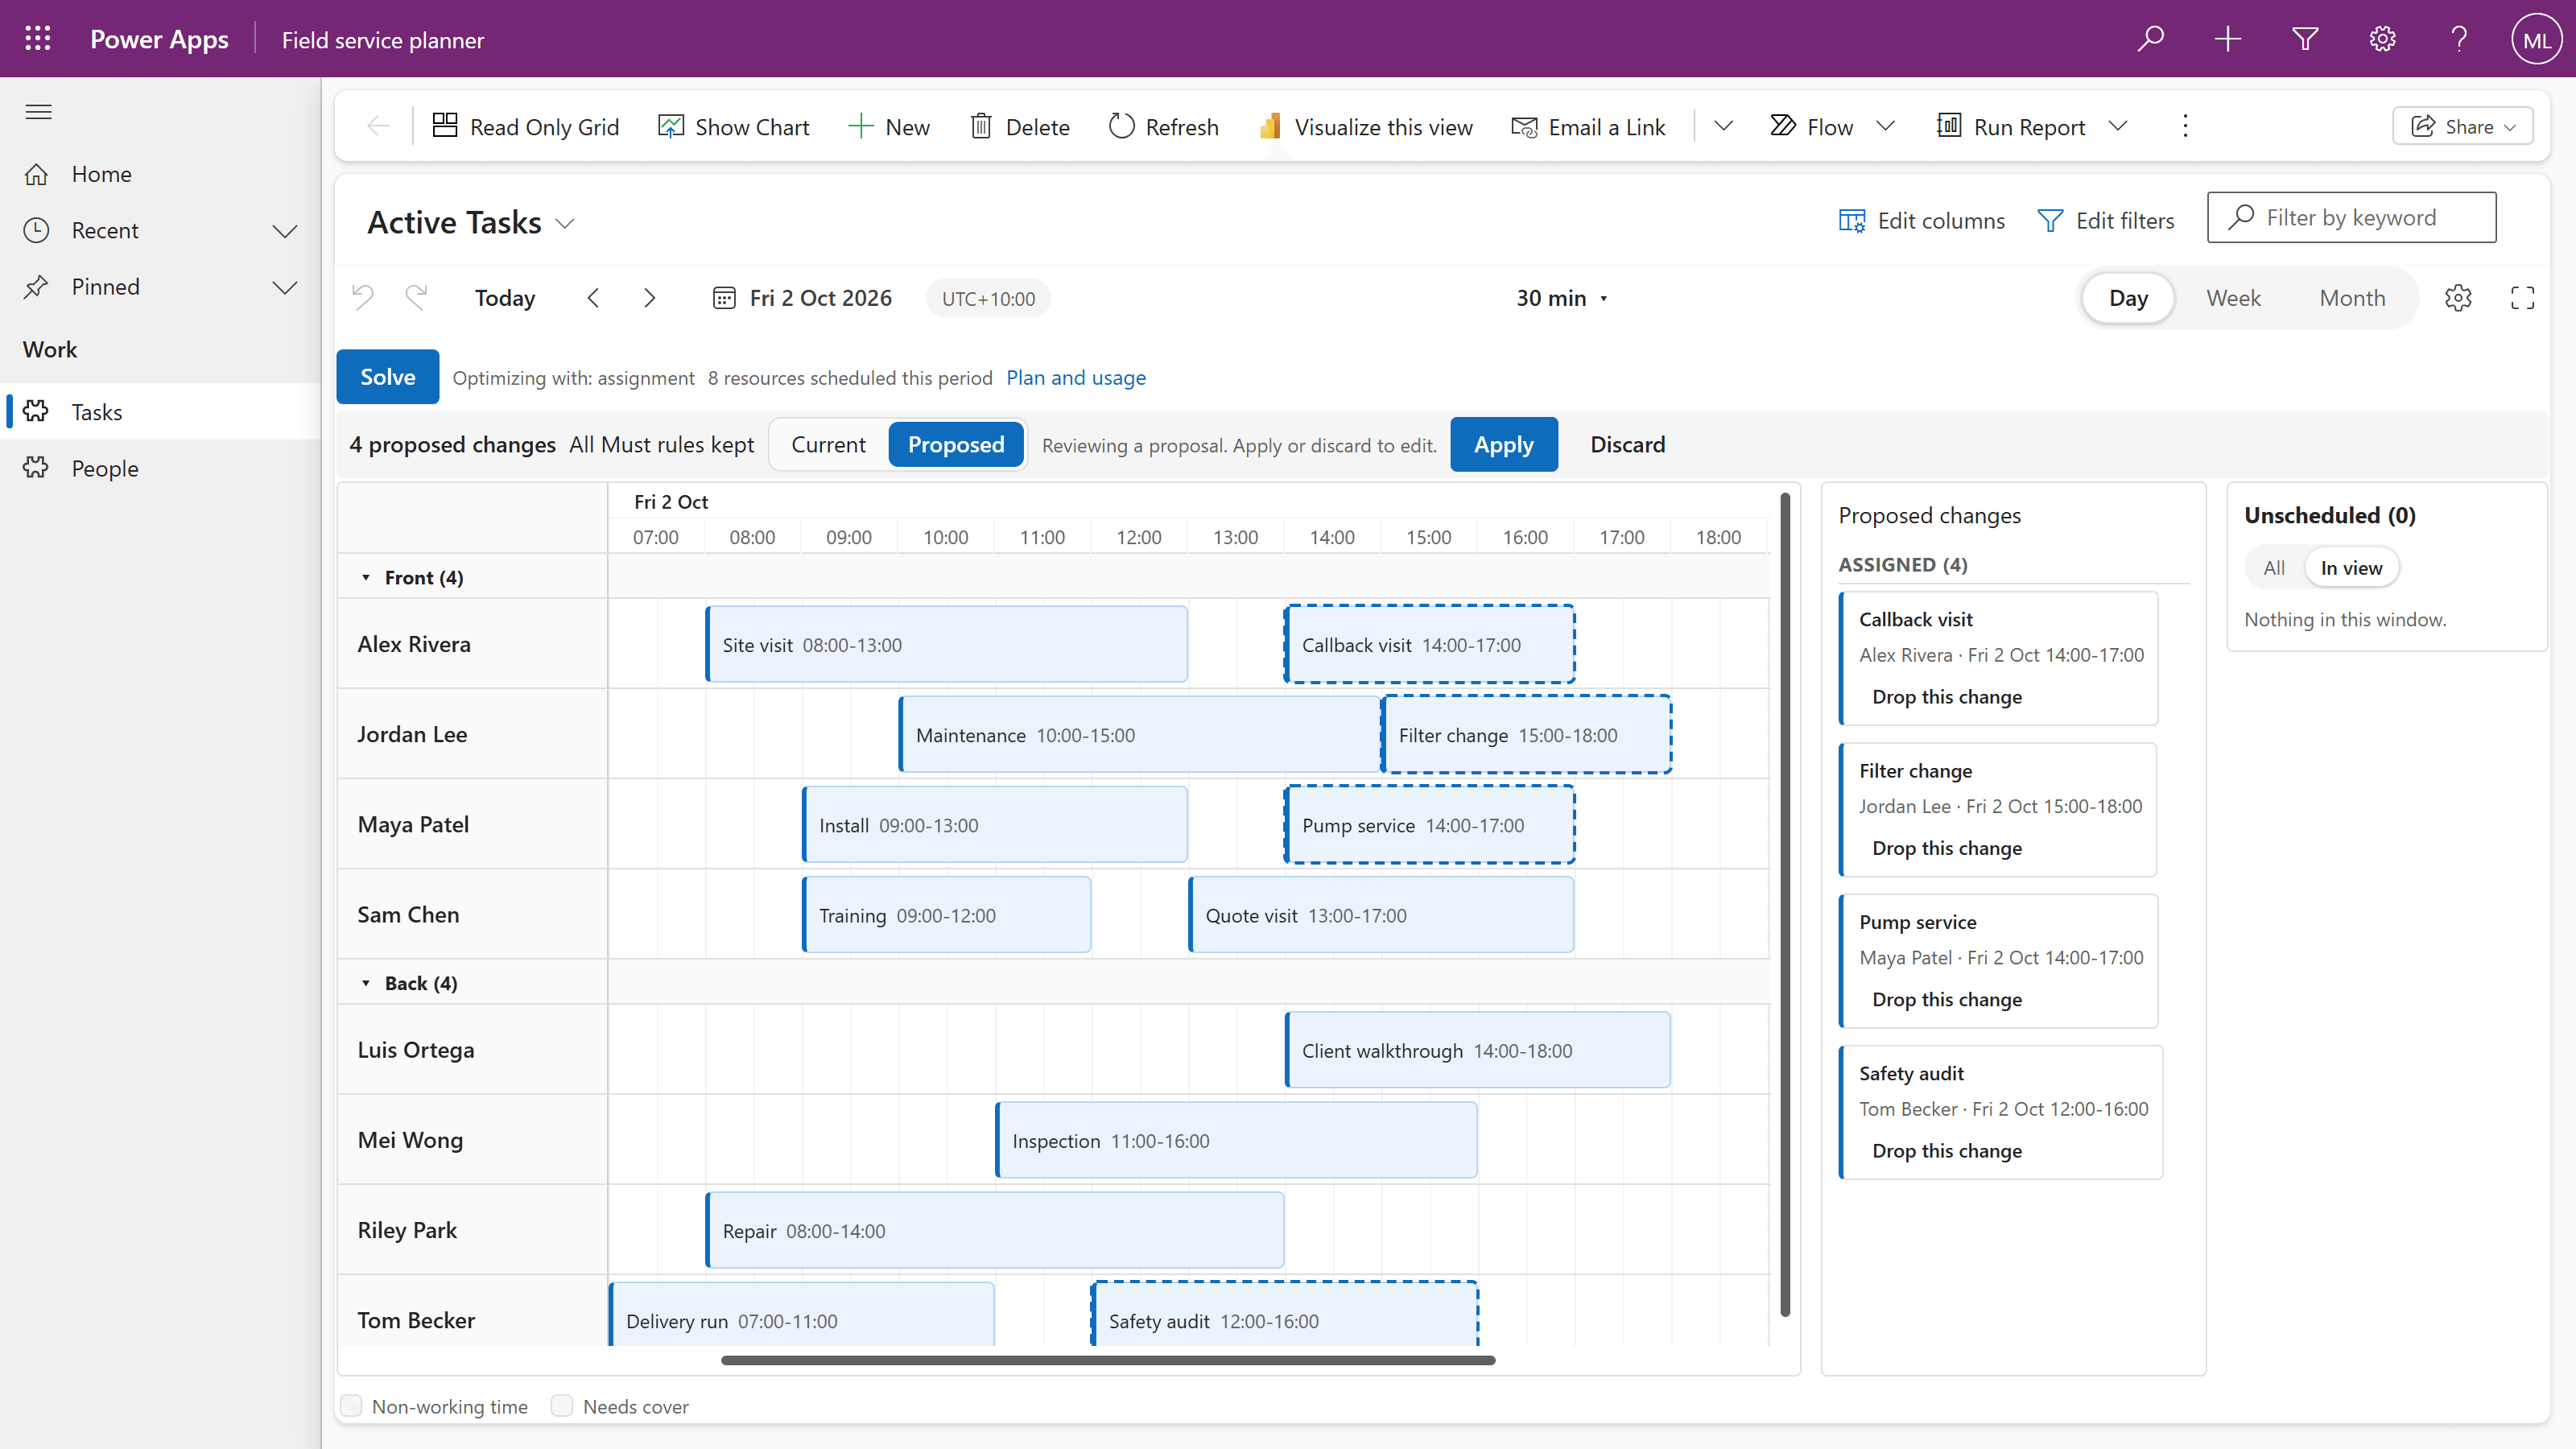This screenshot has height=1449, width=2576.
Task: Switch to the Current schedule toggle
Action: pos(828,444)
